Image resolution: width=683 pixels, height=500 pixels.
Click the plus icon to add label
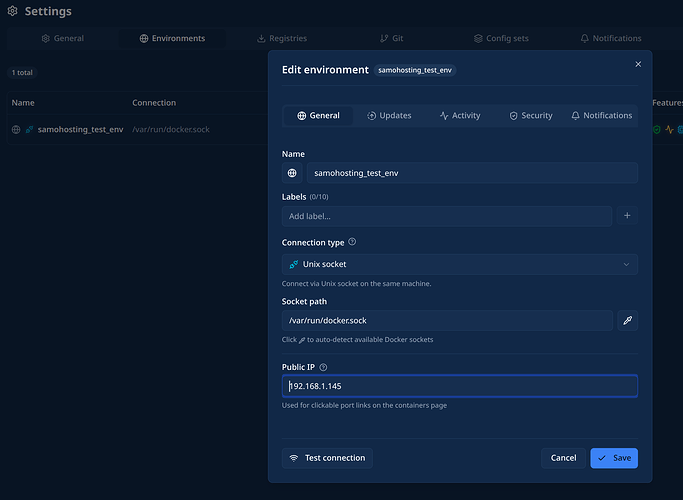(627, 216)
